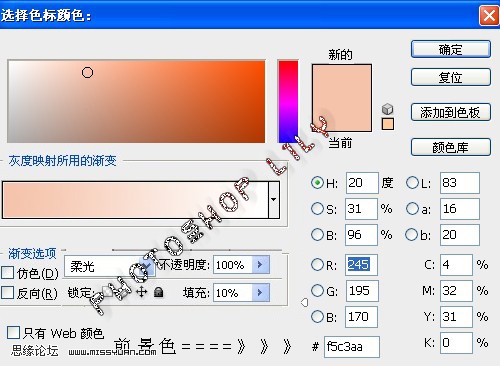This screenshot has width=500, height=366.
Task: Click the lock all padlock icon
Action: (x=159, y=292)
